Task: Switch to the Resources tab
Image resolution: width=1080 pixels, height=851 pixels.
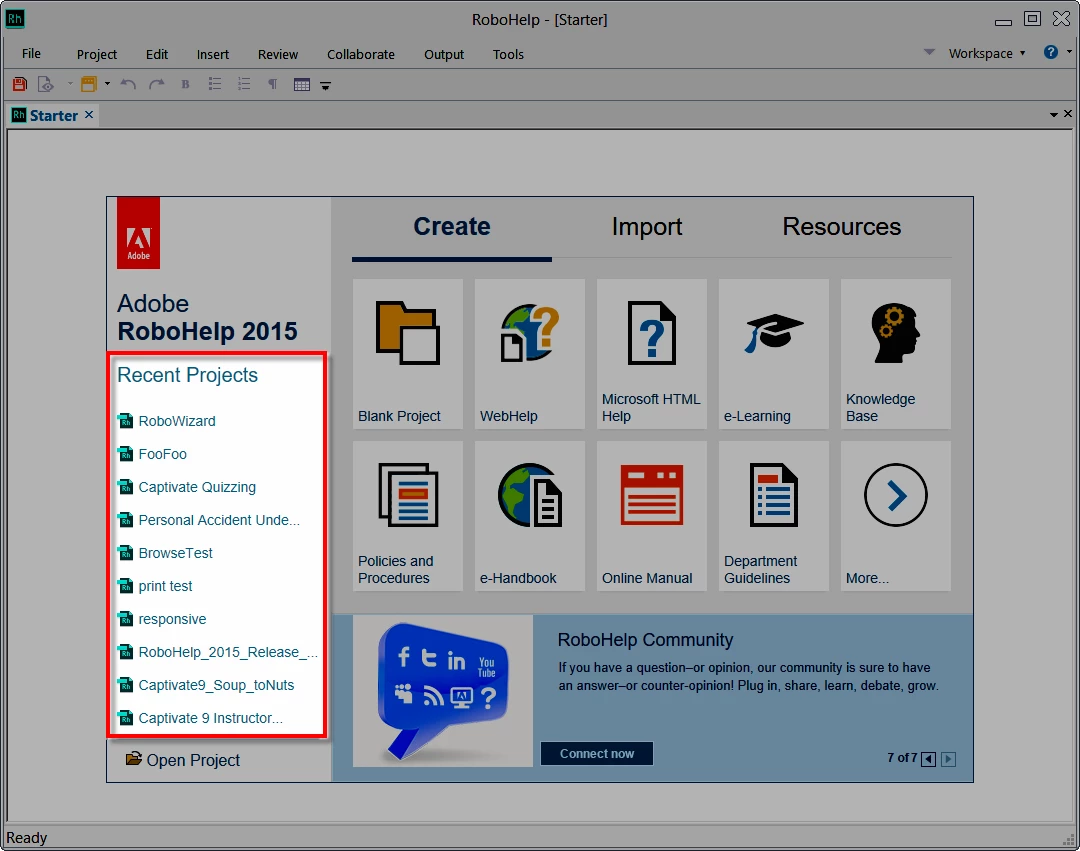Action: point(842,227)
